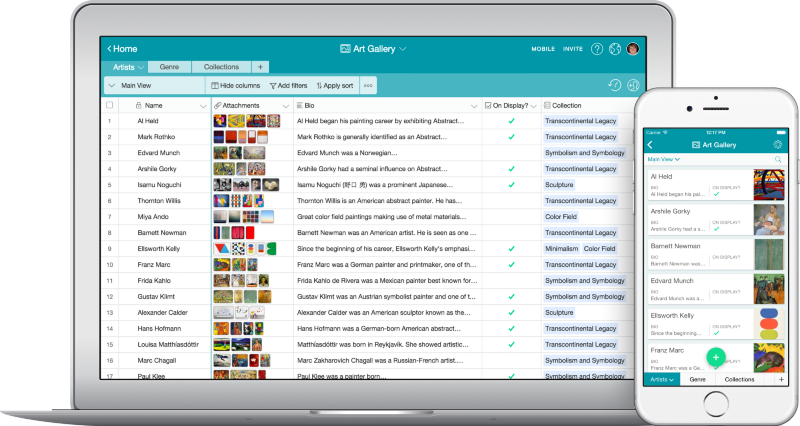Image resolution: width=800 pixels, height=426 pixels.
Task: Switch to Collections tab on desktop
Action: click(220, 67)
